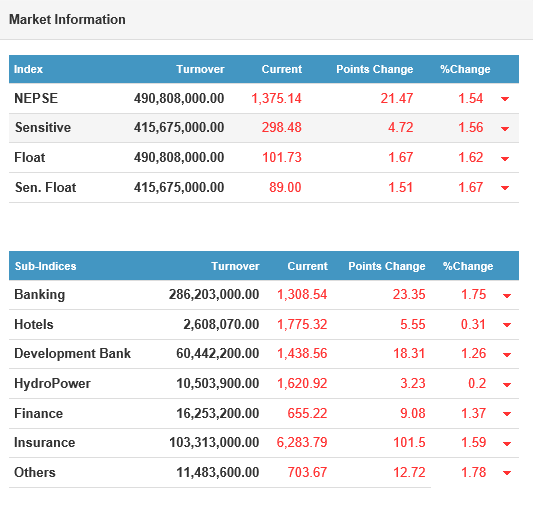Select the Hotels sub-index name
533x518 pixels.
click(x=34, y=325)
